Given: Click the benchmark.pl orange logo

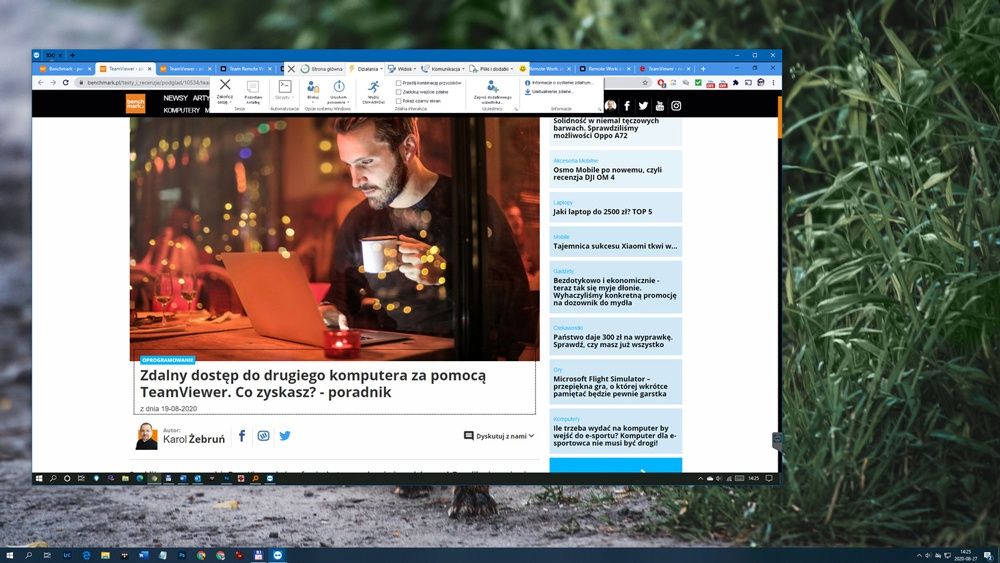Looking at the screenshot, I should point(135,104).
